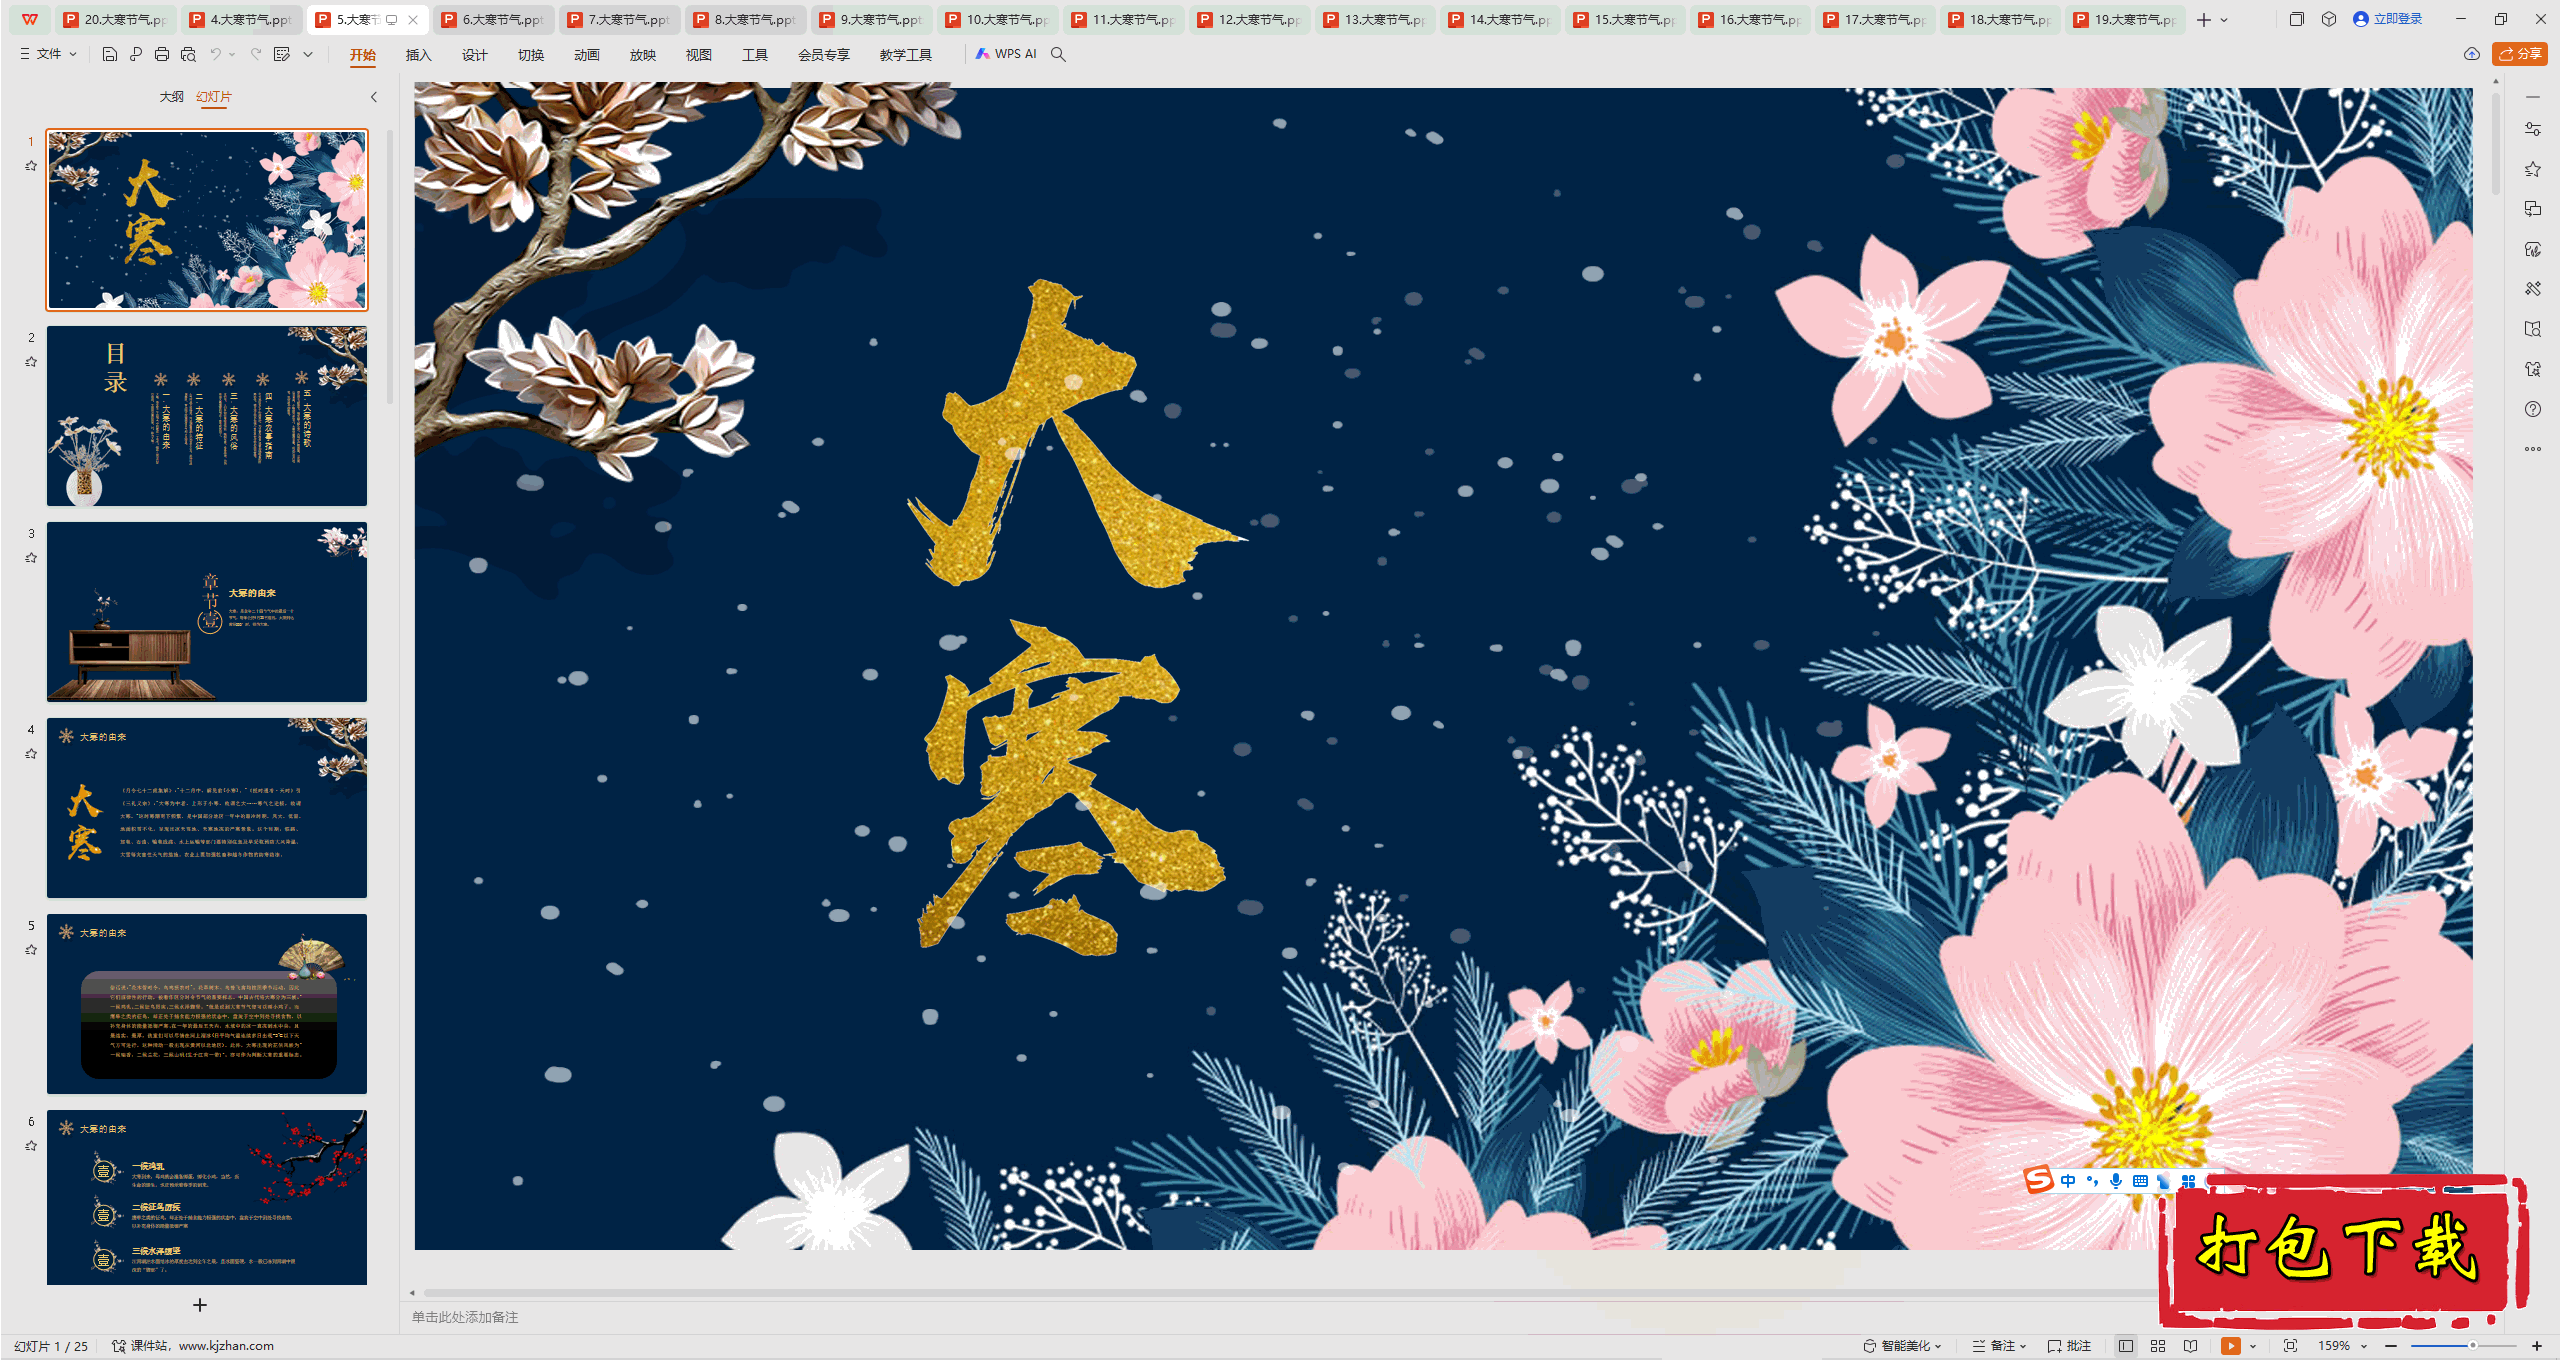Open the 文件 menu
This screenshot has height=1360, width=2560.
[48, 54]
